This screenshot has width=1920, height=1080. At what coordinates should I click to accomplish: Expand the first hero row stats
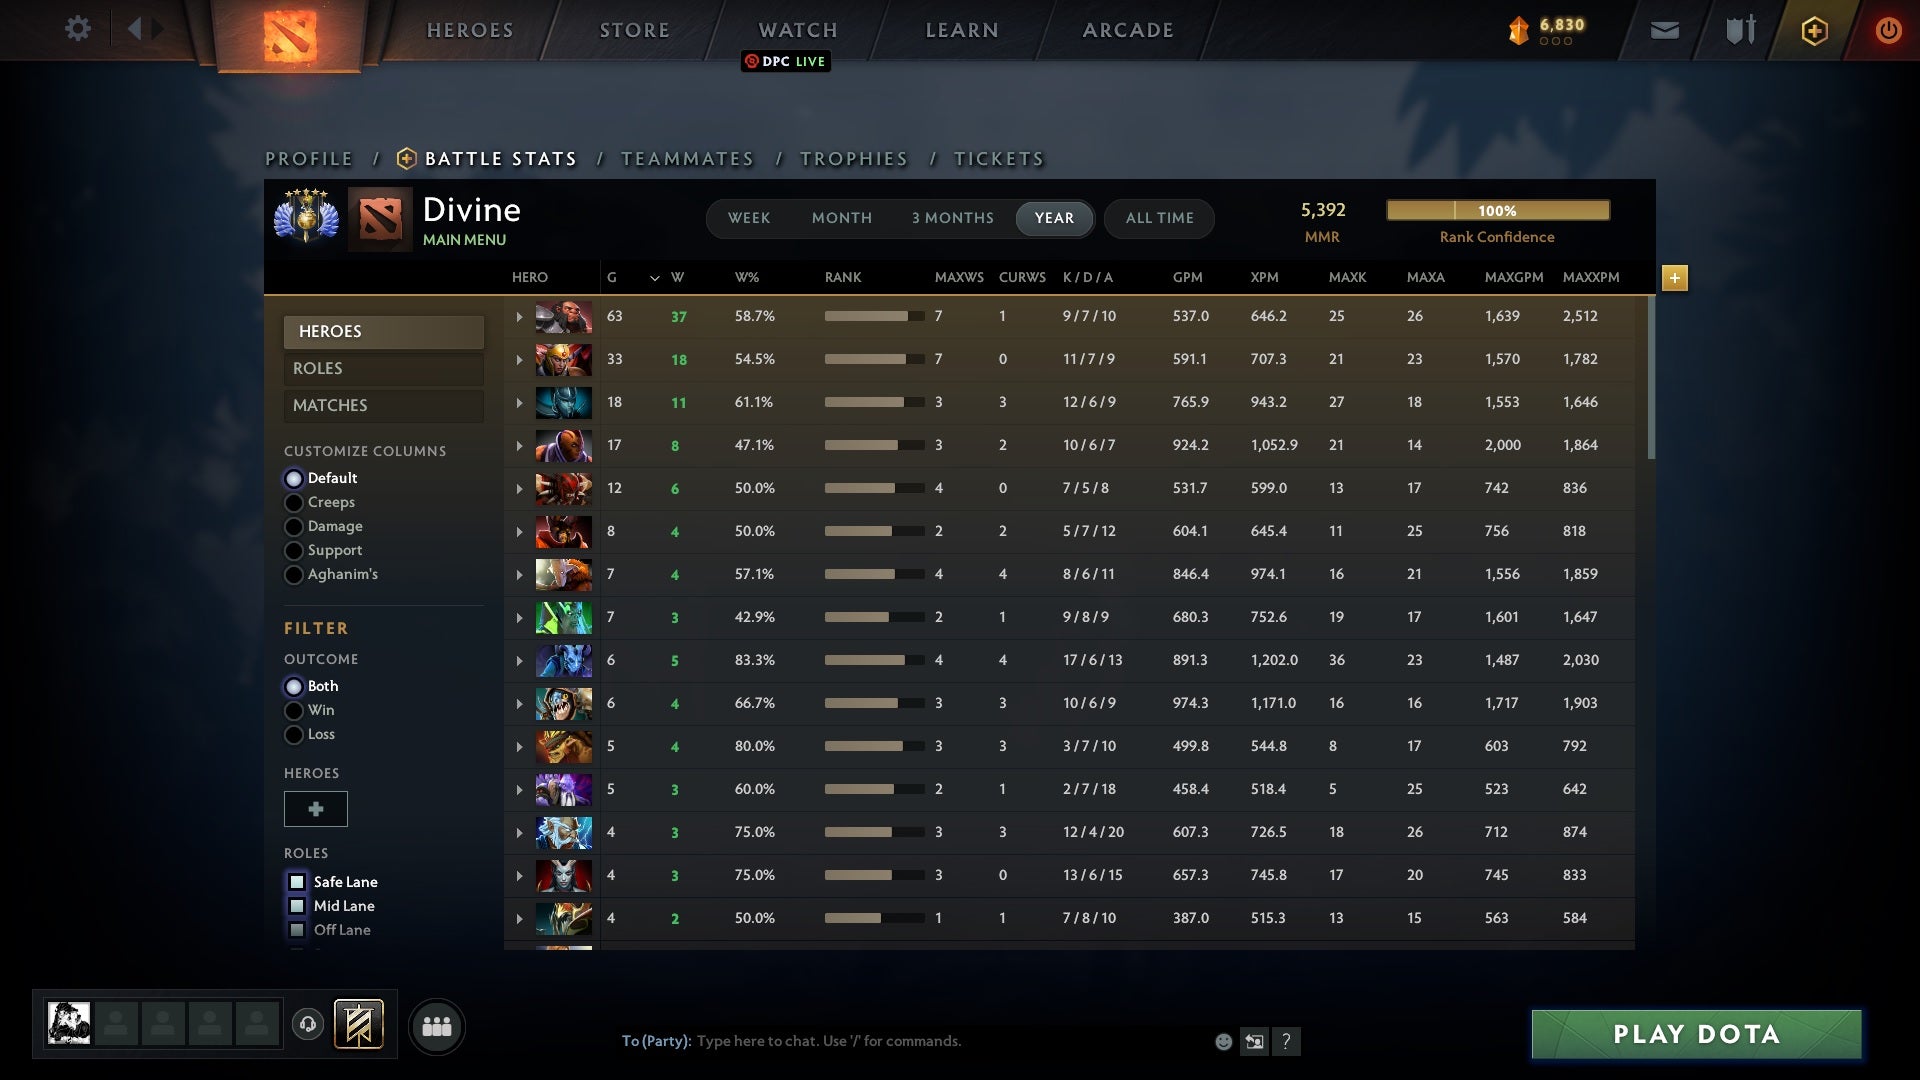tap(518, 315)
